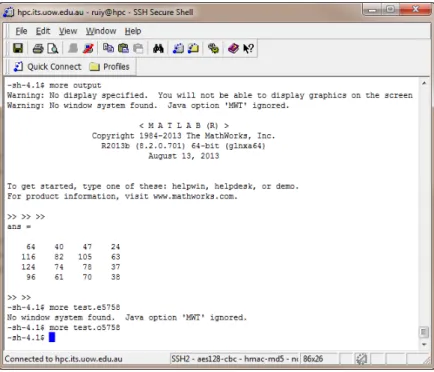This screenshot has height=372, width=434.
Task: Open New File Transfer Window icon
Action: 193,49
